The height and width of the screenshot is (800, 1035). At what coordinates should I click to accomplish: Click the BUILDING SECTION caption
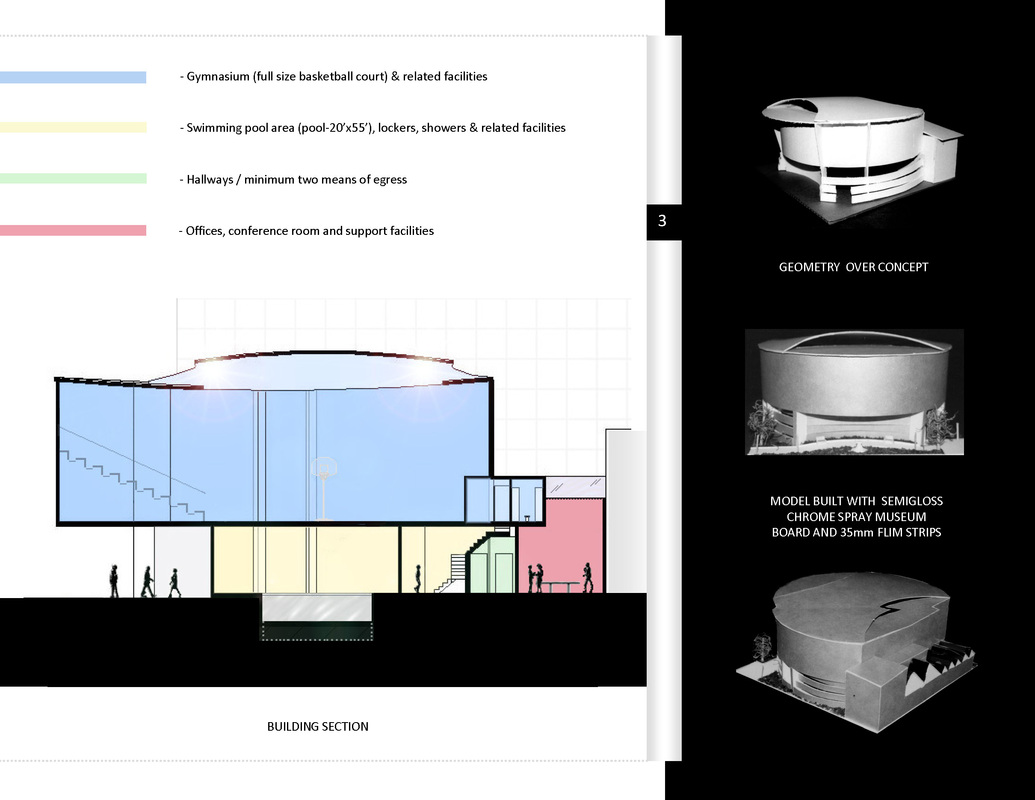pos(317,727)
